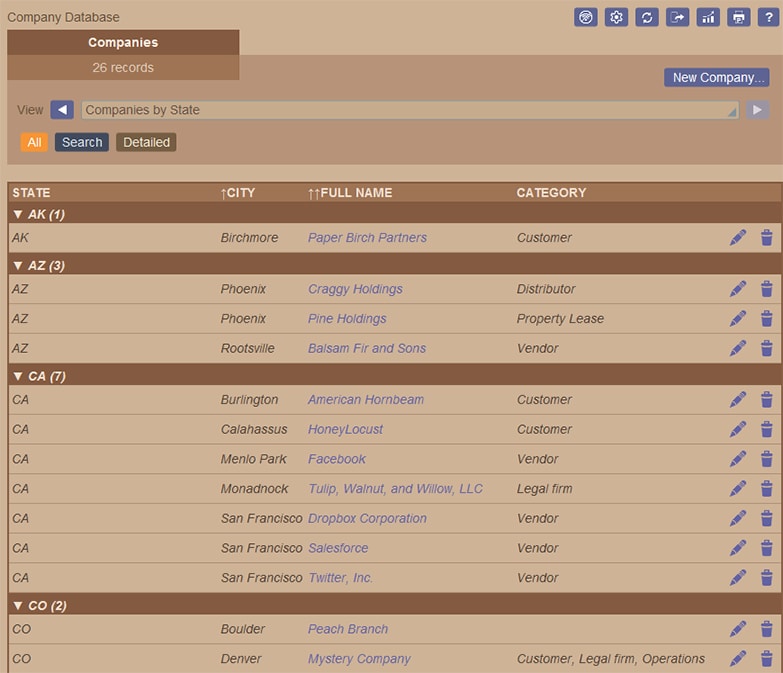The height and width of the screenshot is (673, 783).
Task: Print the company list
Action: tap(738, 17)
